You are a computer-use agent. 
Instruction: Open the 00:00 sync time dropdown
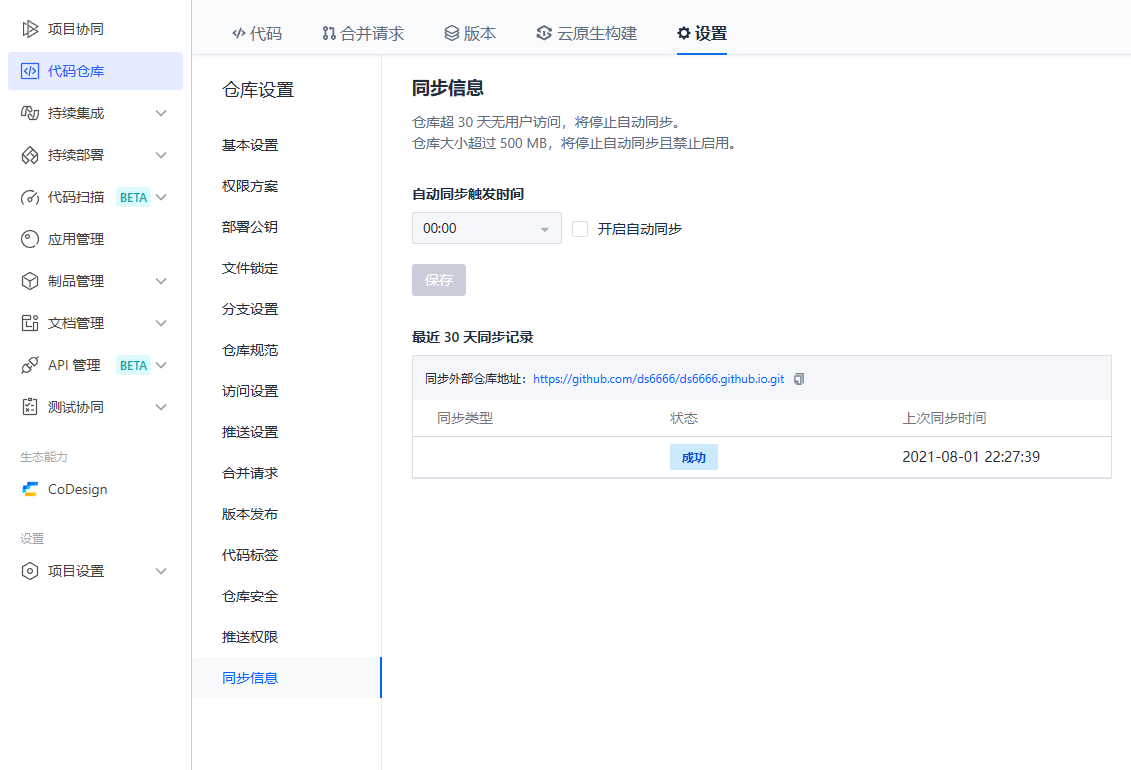[x=487, y=229]
